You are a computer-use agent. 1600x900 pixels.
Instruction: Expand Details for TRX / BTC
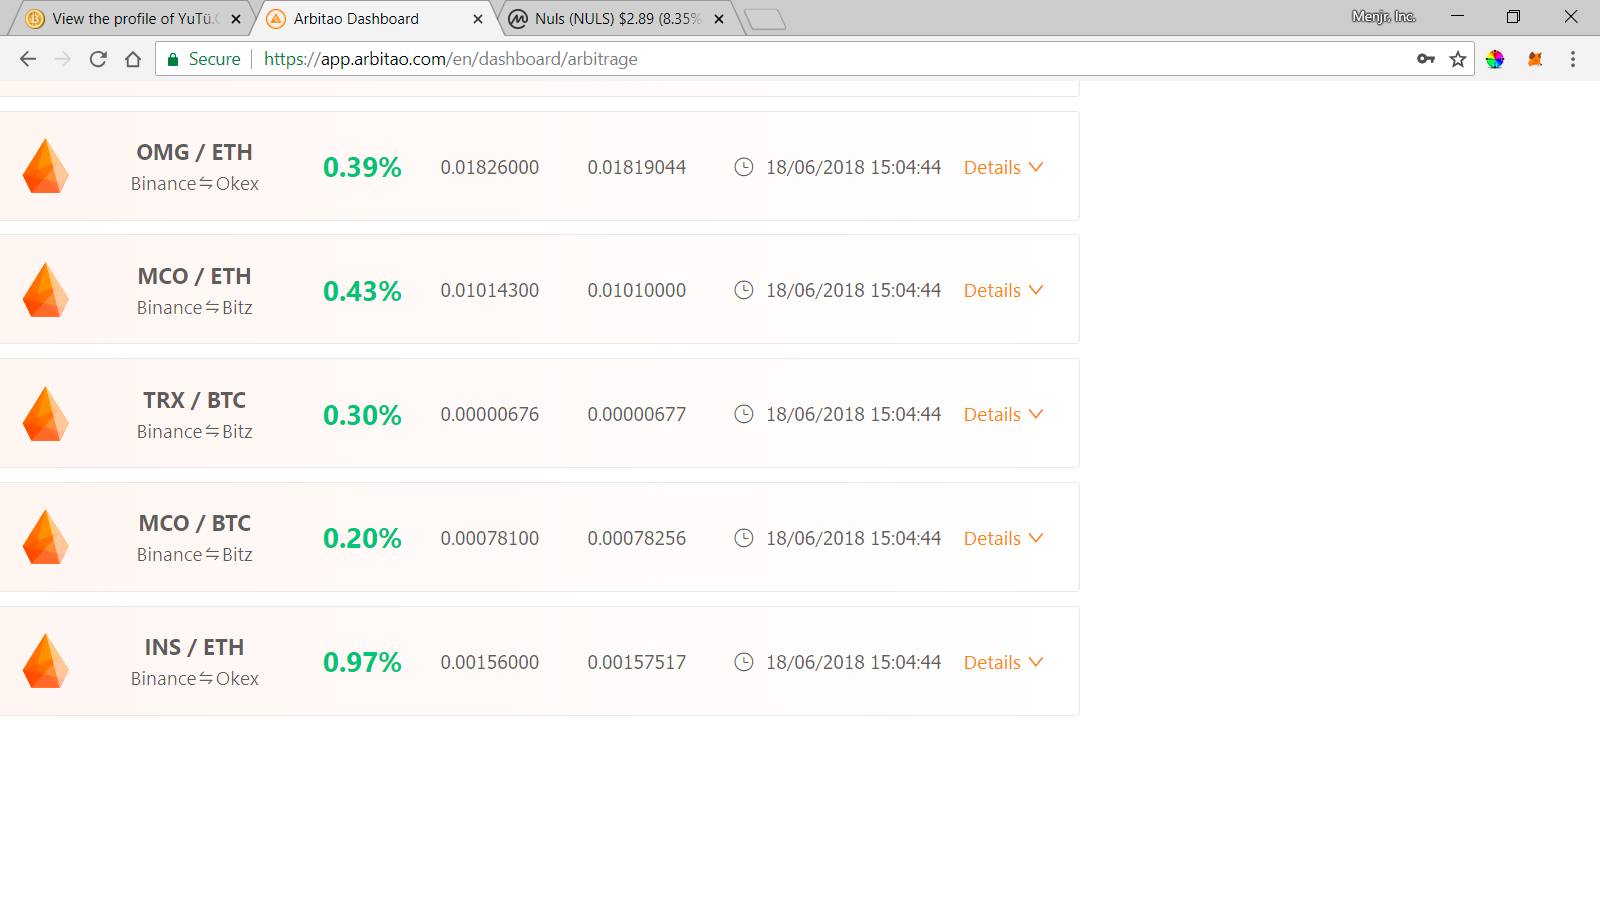click(1003, 415)
